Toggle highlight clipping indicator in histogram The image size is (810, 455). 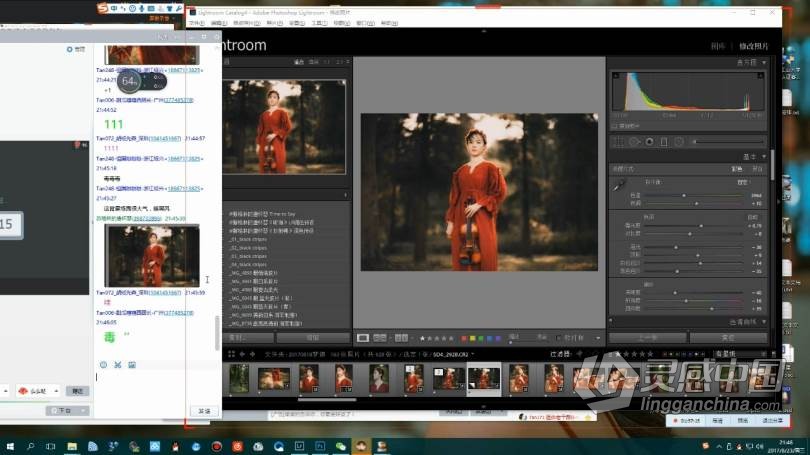(760, 76)
